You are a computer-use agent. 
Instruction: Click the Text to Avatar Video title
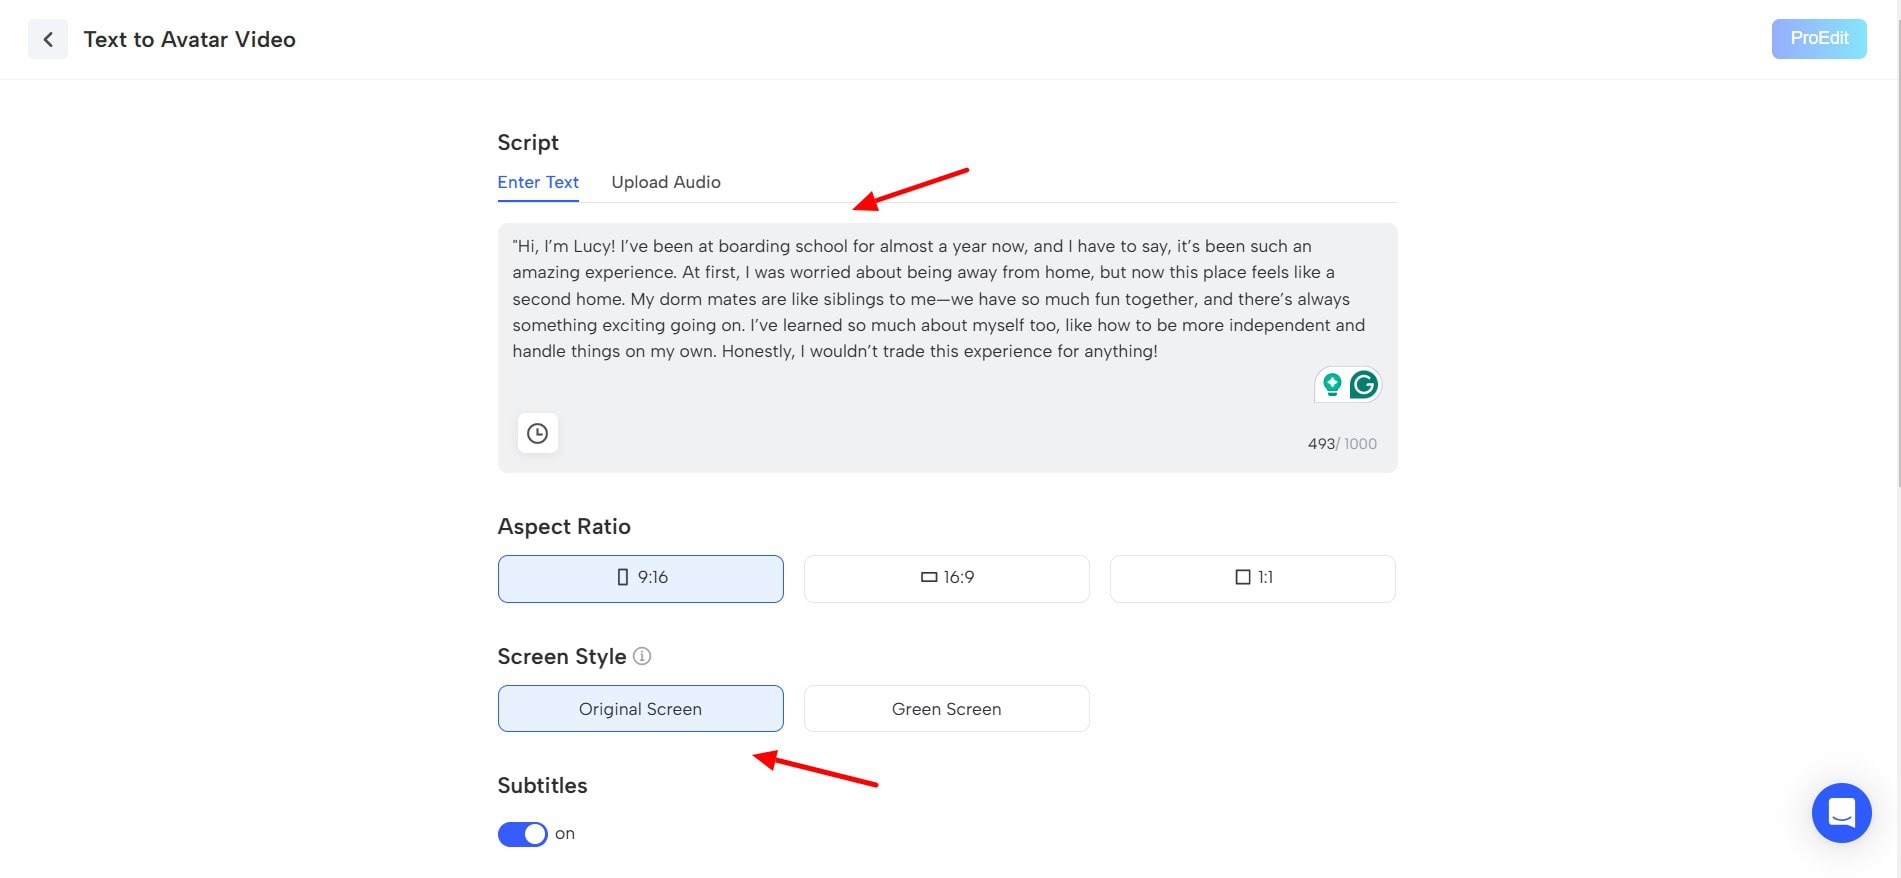189,40
